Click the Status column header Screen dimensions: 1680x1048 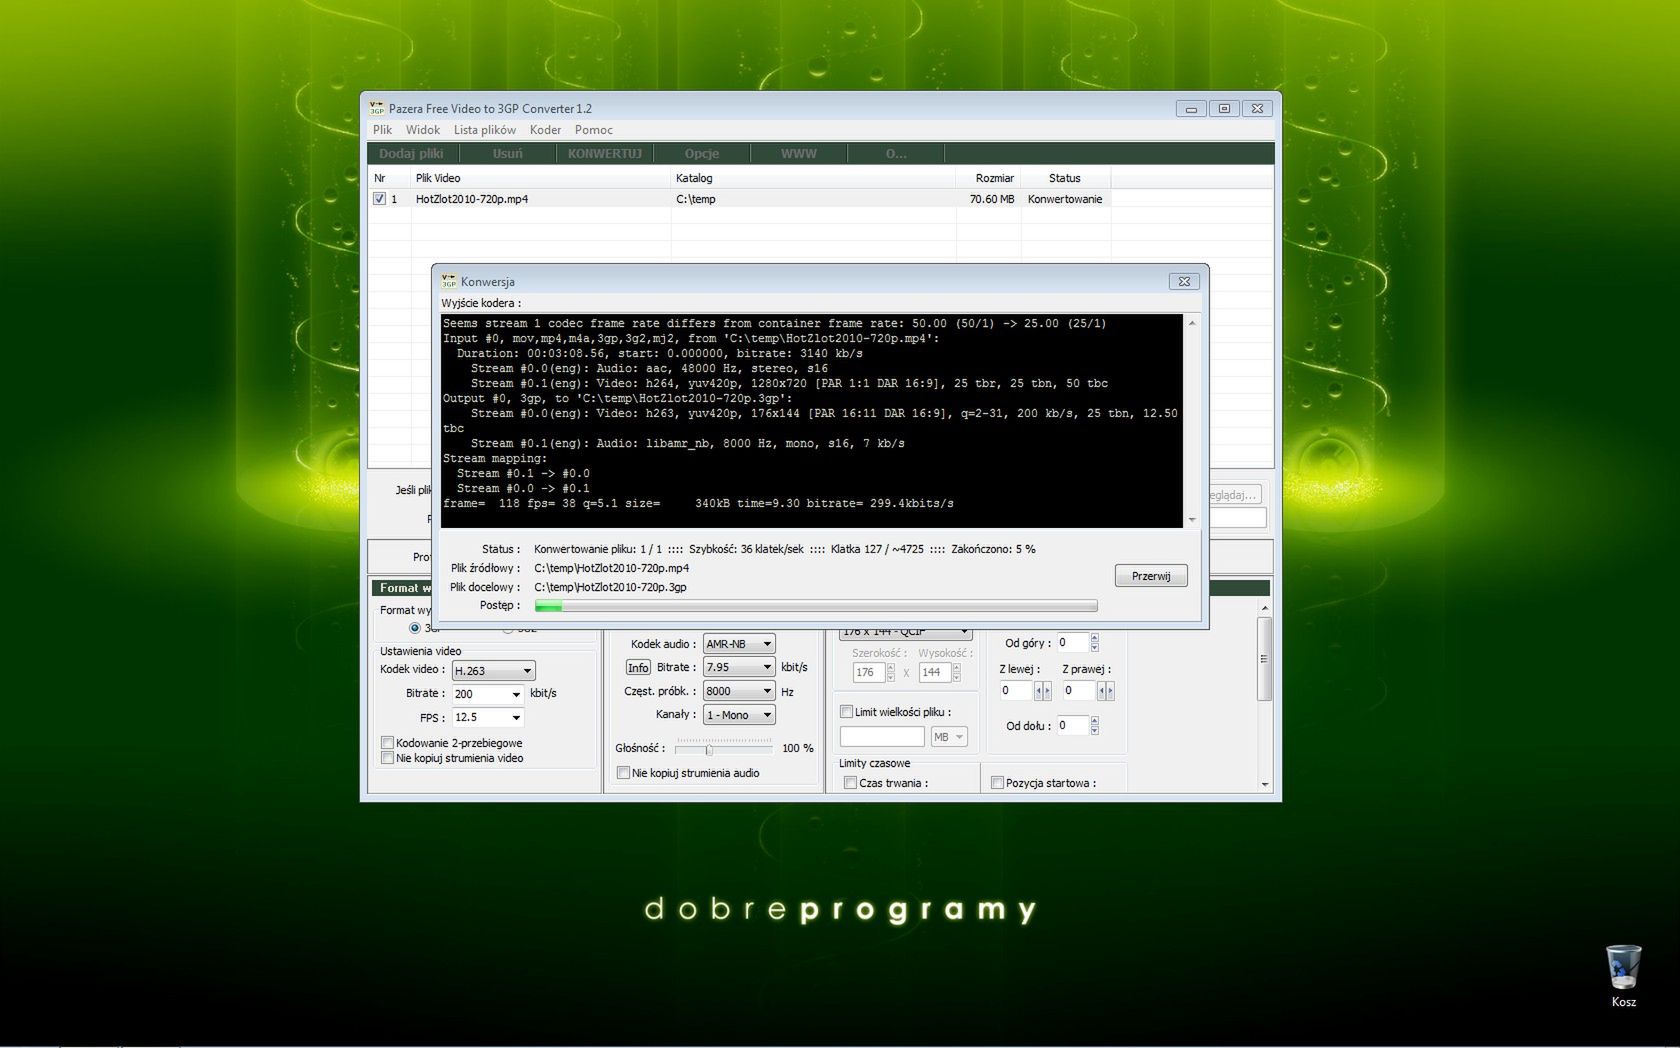coord(1065,178)
